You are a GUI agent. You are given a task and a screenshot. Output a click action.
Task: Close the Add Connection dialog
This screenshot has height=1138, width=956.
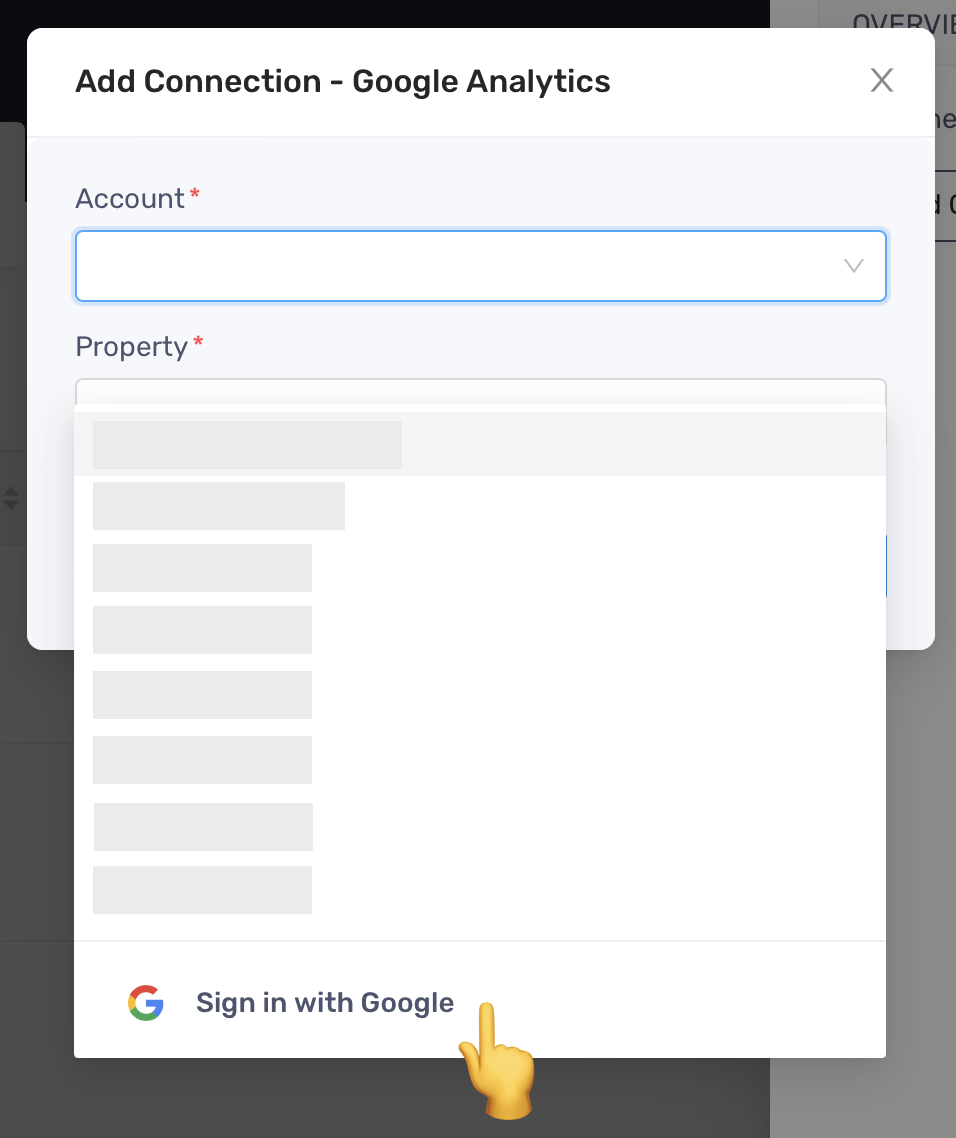tap(881, 80)
